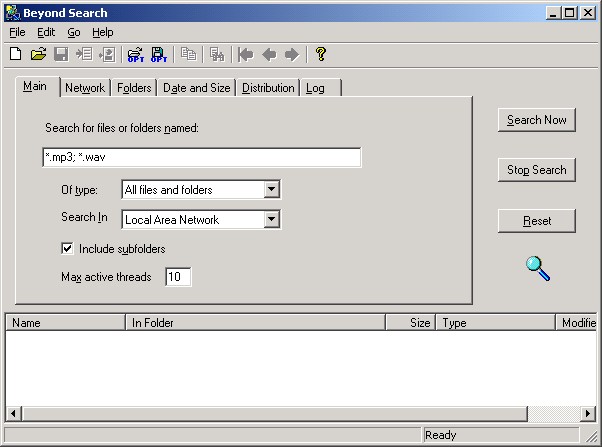
Task: Click the Find binoculars toolbar icon
Action: point(217,54)
